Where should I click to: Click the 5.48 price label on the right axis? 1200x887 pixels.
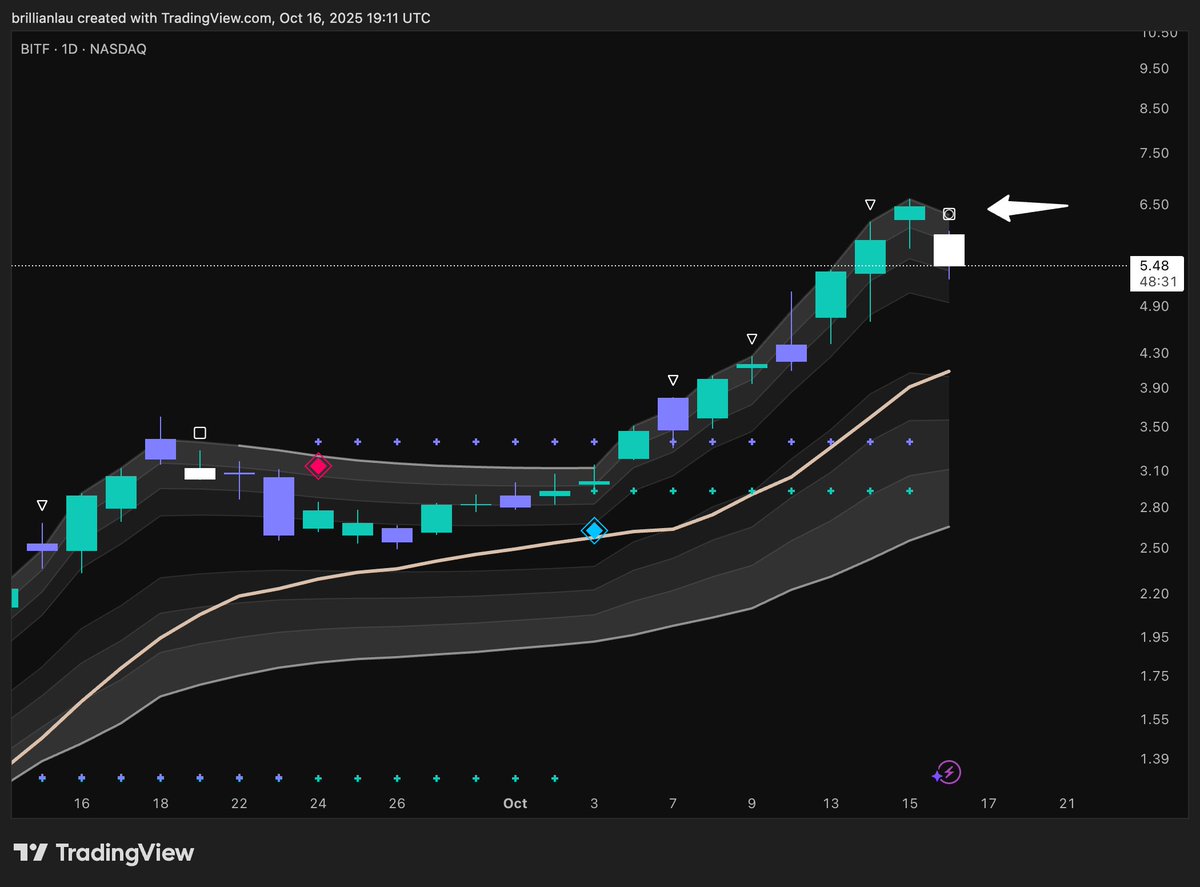point(1156,266)
